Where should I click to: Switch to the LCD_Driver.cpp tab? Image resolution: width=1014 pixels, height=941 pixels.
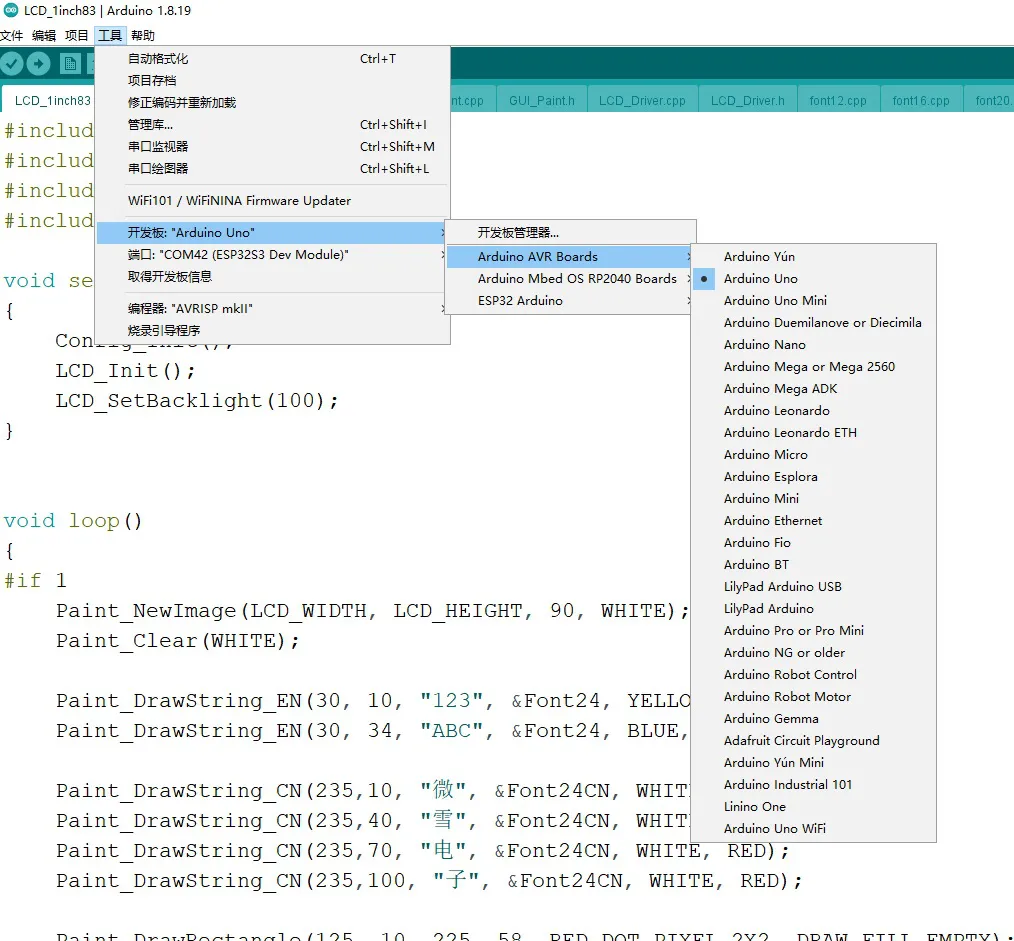tap(642, 101)
